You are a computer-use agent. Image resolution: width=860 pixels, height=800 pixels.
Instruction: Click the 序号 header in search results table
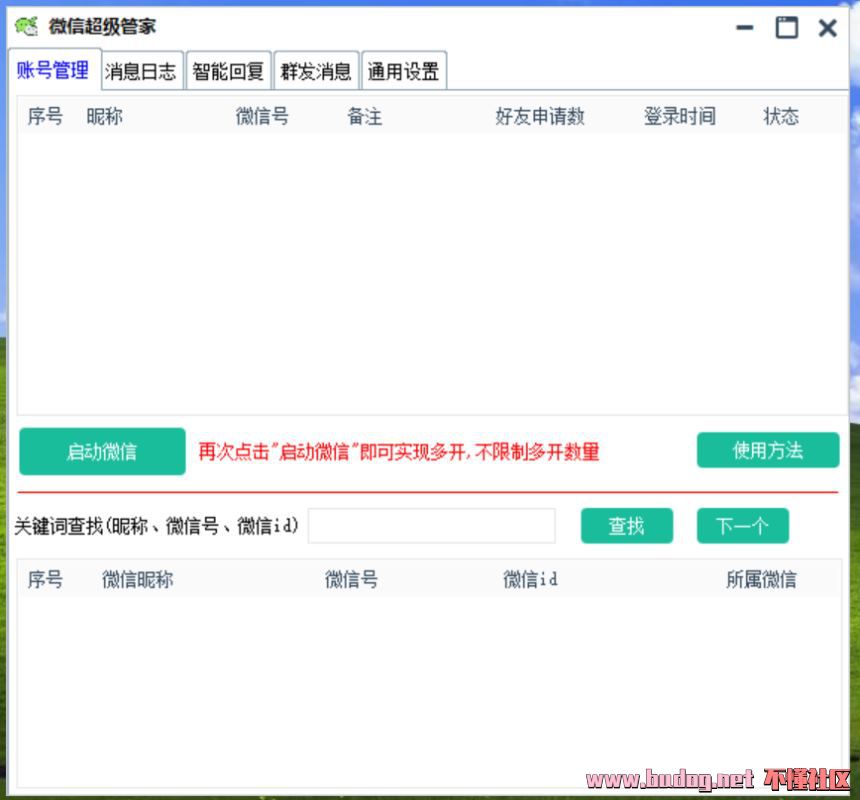(x=45, y=579)
